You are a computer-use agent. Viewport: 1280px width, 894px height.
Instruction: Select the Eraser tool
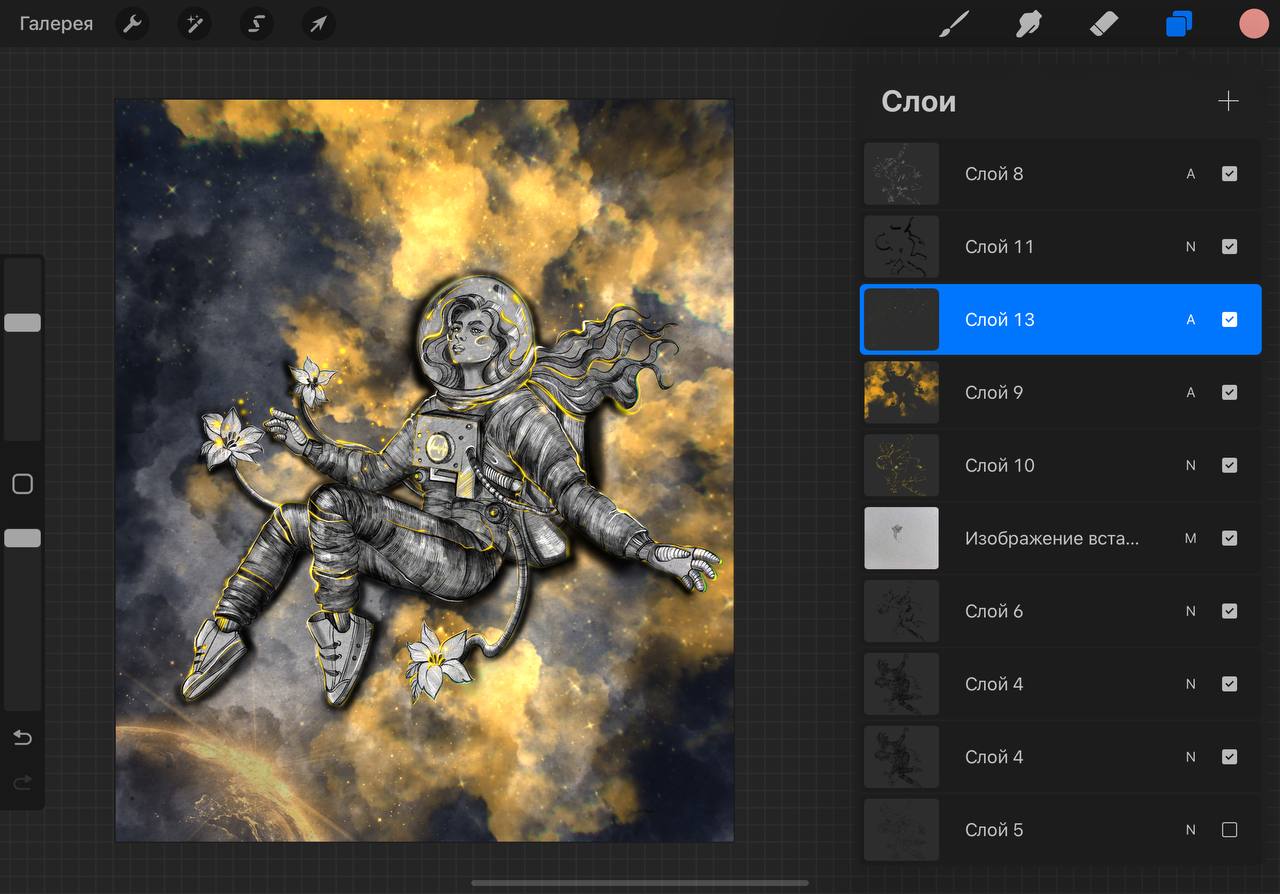point(1102,24)
